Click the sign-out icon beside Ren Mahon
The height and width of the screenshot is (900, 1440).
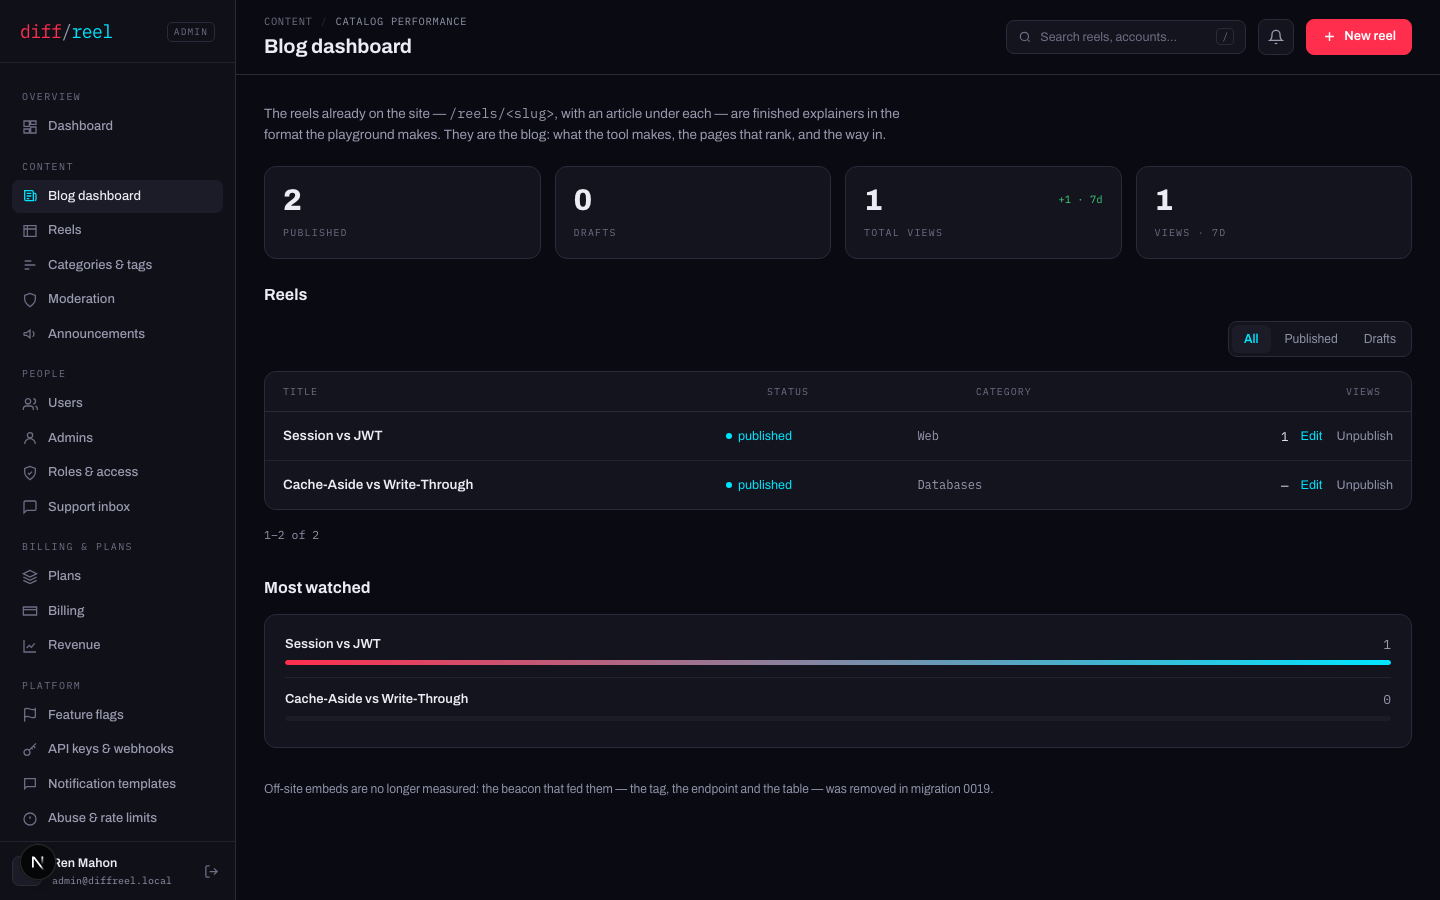(211, 871)
